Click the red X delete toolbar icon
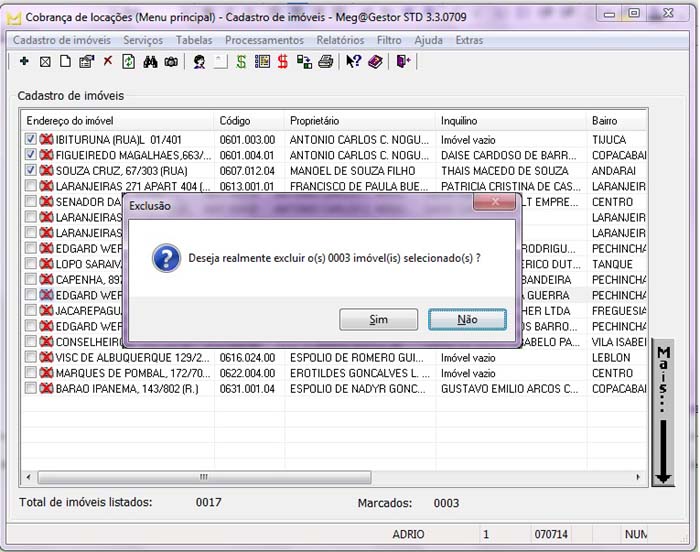Image resolution: width=700 pixels, height=552 pixels. tap(108, 62)
